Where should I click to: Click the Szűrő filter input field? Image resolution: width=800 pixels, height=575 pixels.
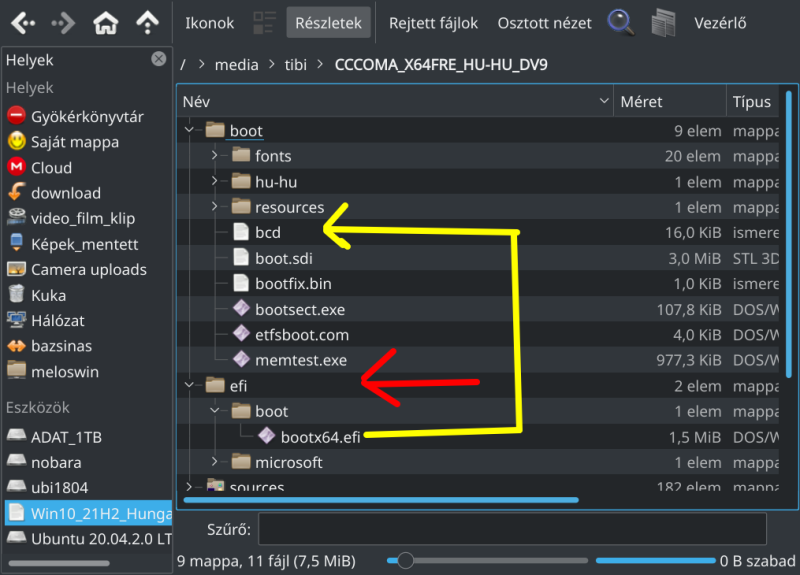[x=512, y=529]
